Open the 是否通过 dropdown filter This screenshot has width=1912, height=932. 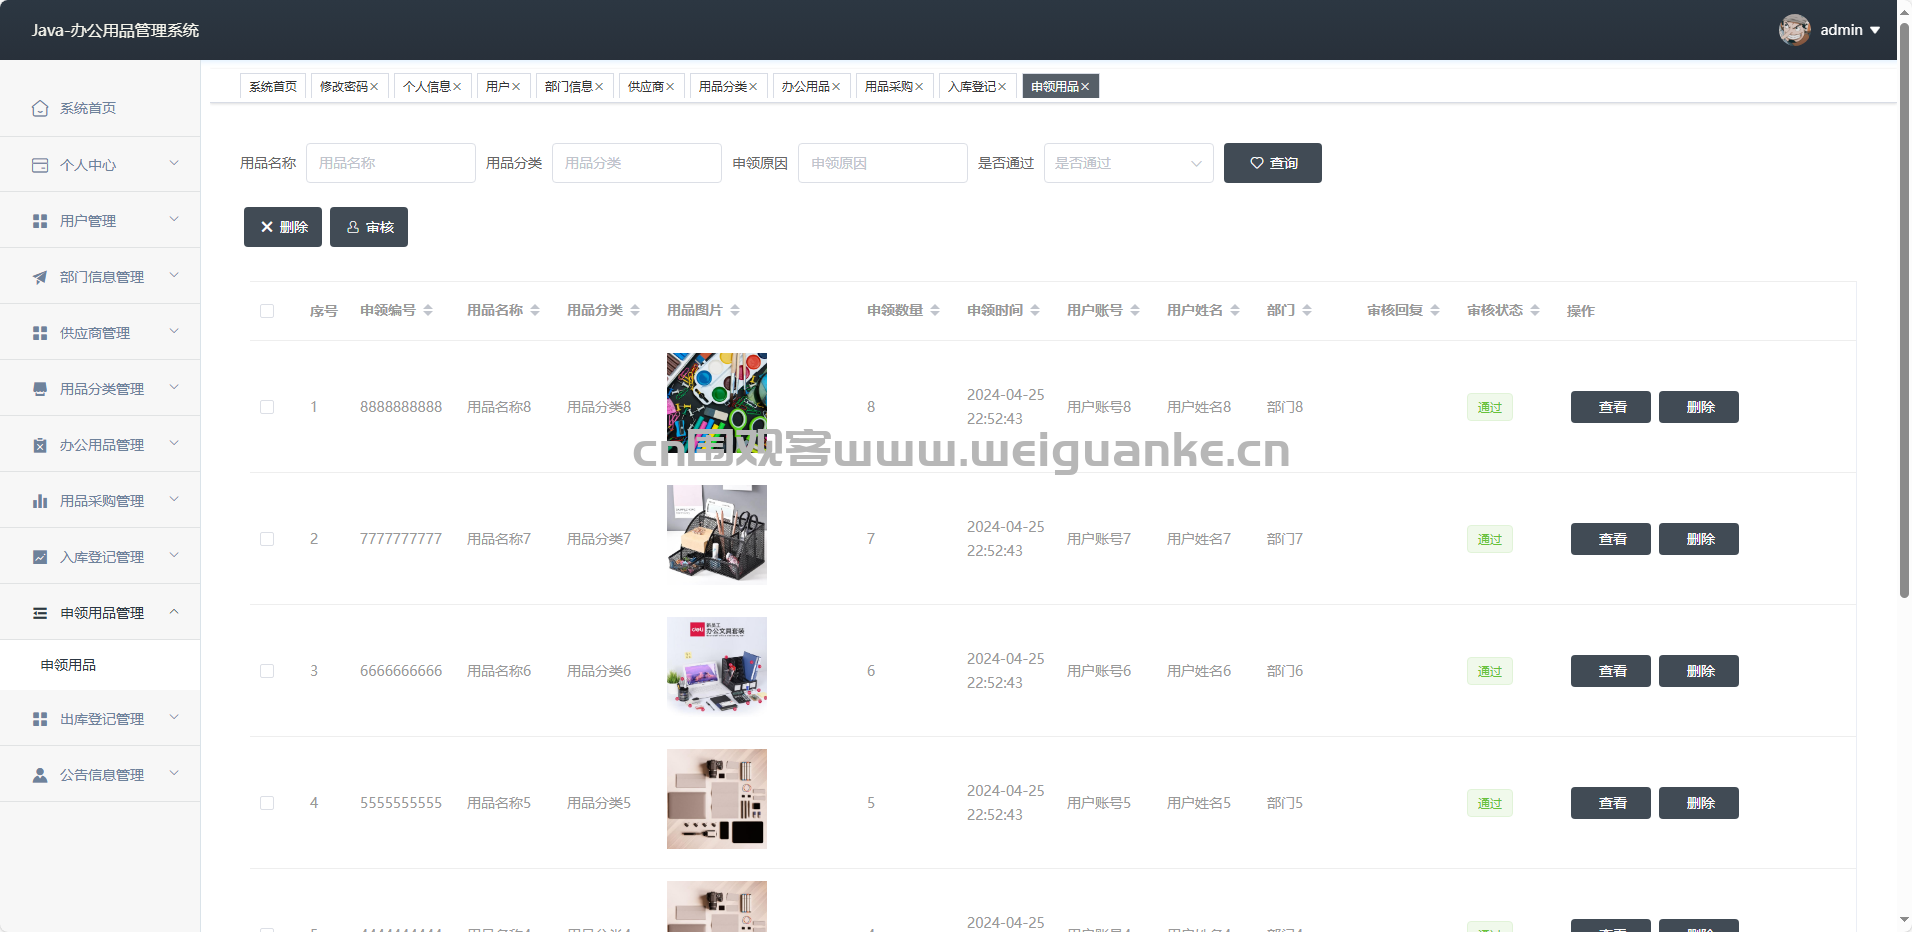coord(1128,163)
